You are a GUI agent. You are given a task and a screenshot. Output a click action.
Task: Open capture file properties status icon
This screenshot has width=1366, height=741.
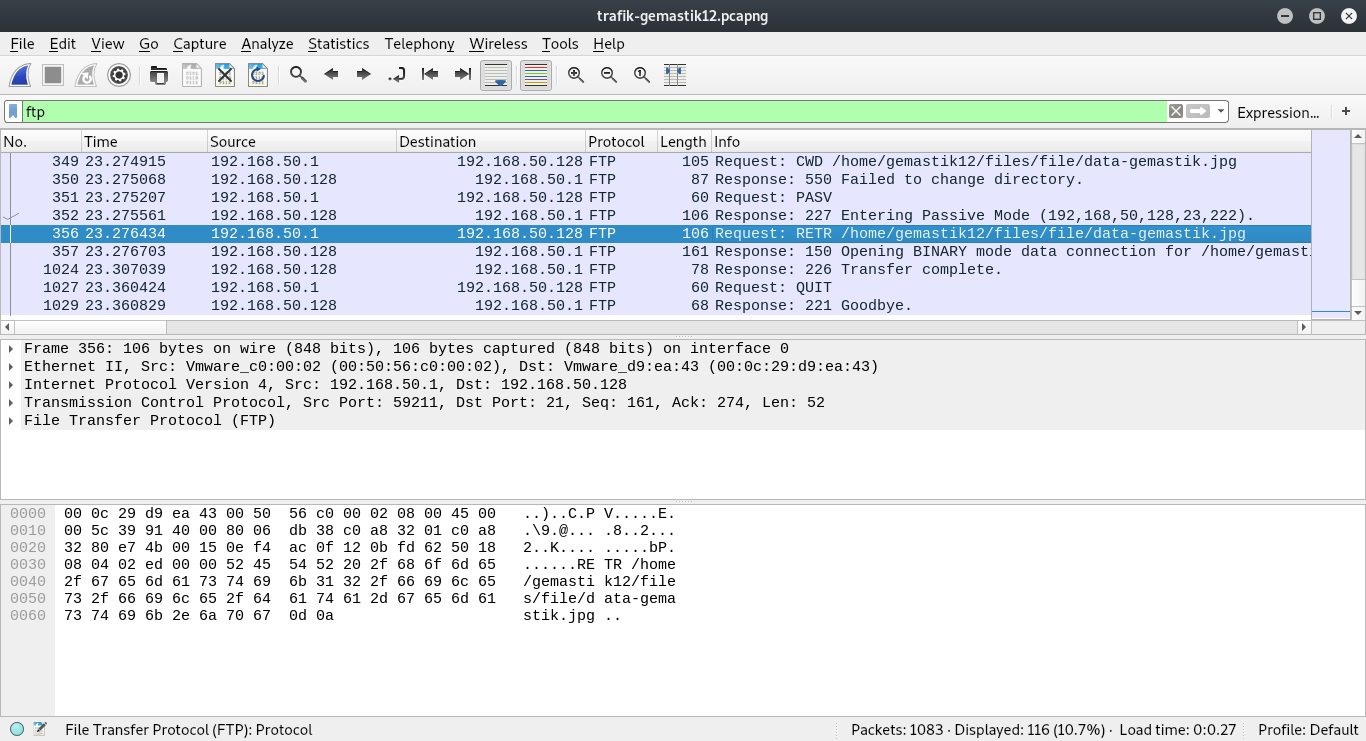point(40,729)
